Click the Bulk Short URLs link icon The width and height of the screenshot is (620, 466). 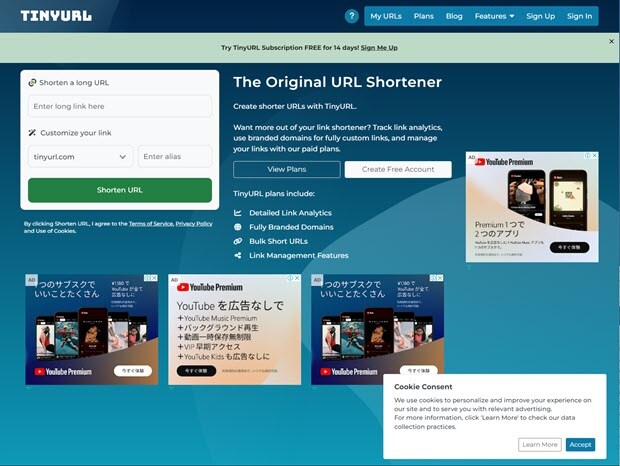[x=238, y=241]
